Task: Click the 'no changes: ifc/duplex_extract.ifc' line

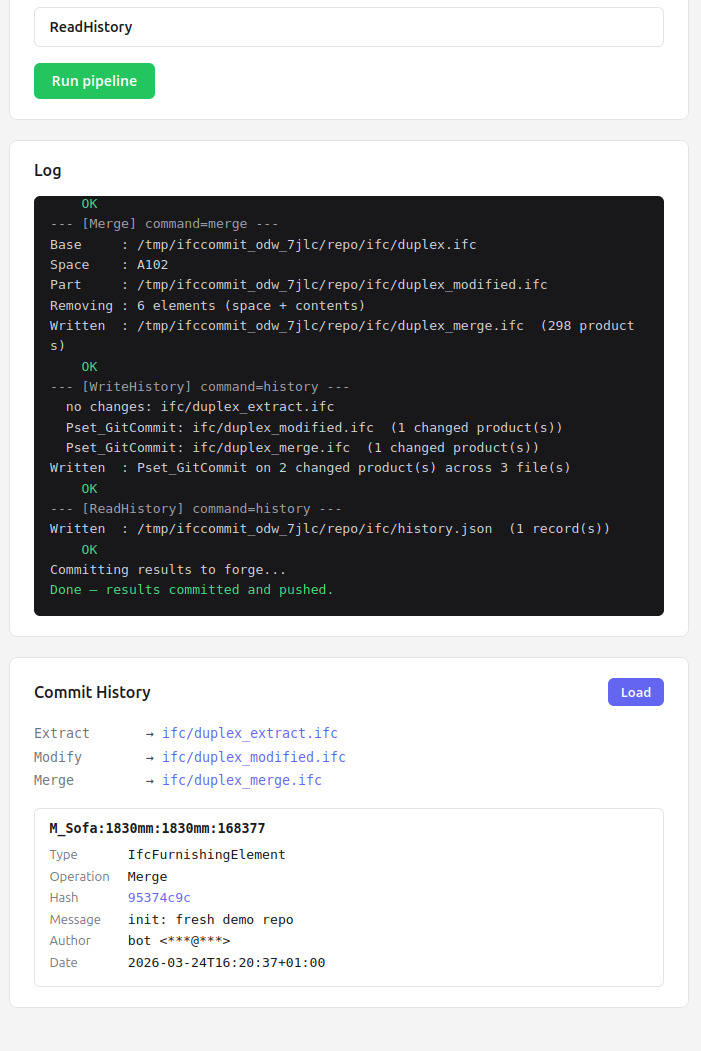Action: (200, 407)
